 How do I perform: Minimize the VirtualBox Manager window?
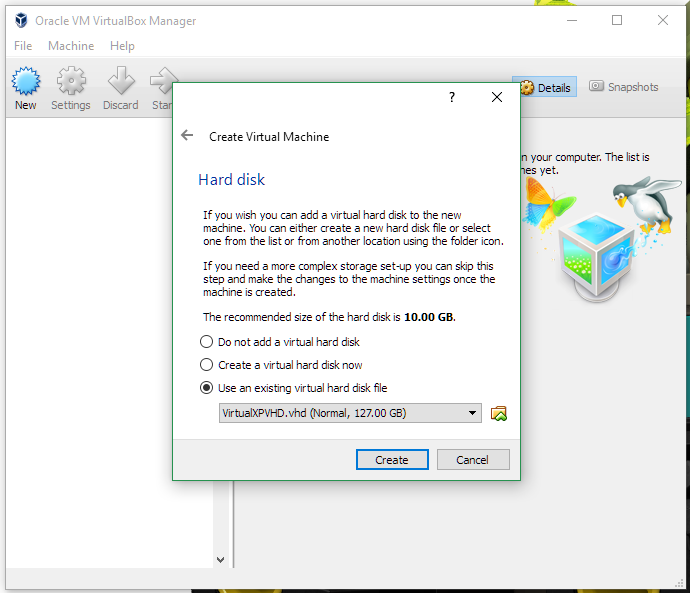(572, 20)
